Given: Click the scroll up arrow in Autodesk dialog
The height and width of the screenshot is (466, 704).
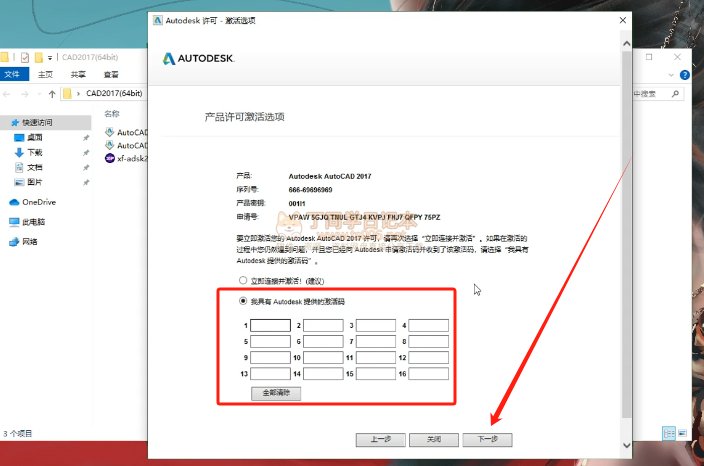Looking at the screenshot, I should (x=626, y=44).
